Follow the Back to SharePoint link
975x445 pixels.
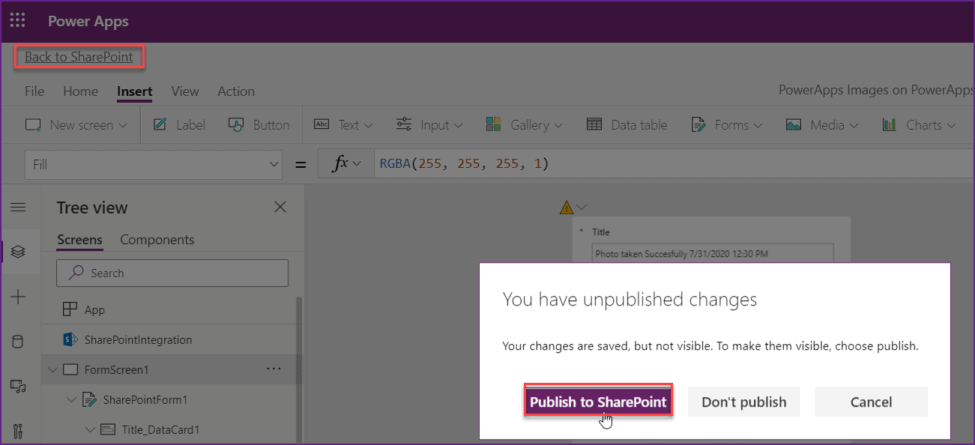[78, 57]
